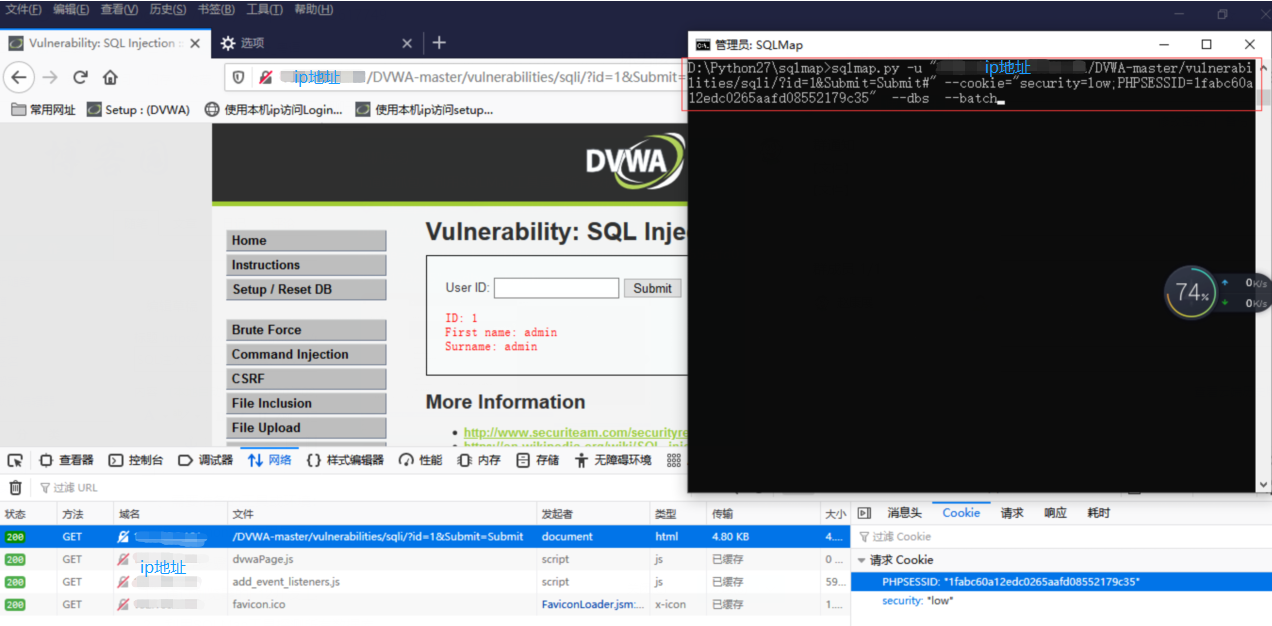Click the SQLMap console title bar icon
Image resolution: width=1272 pixels, height=626 pixels.
[703, 44]
